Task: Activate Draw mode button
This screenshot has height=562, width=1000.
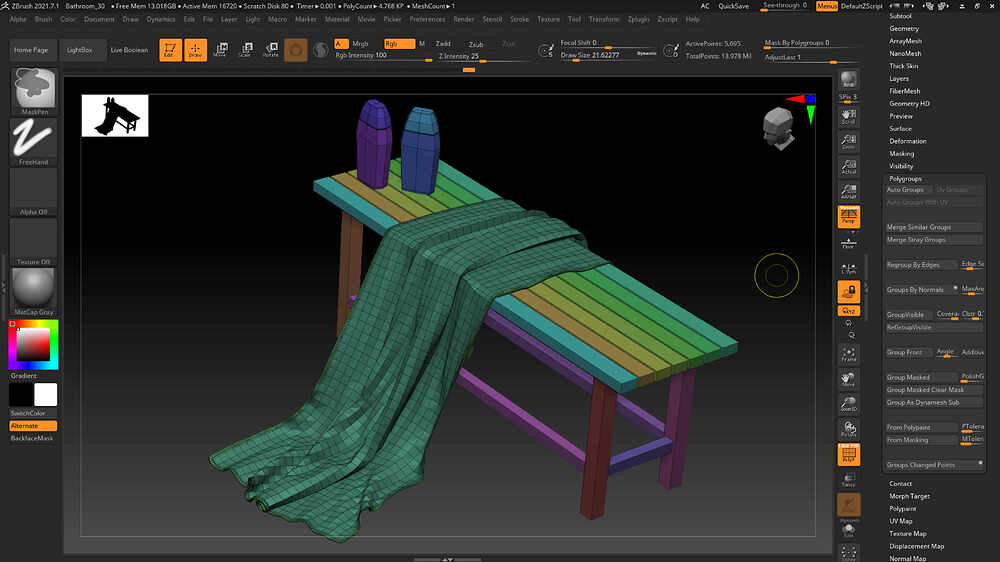Action: [x=196, y=50]
